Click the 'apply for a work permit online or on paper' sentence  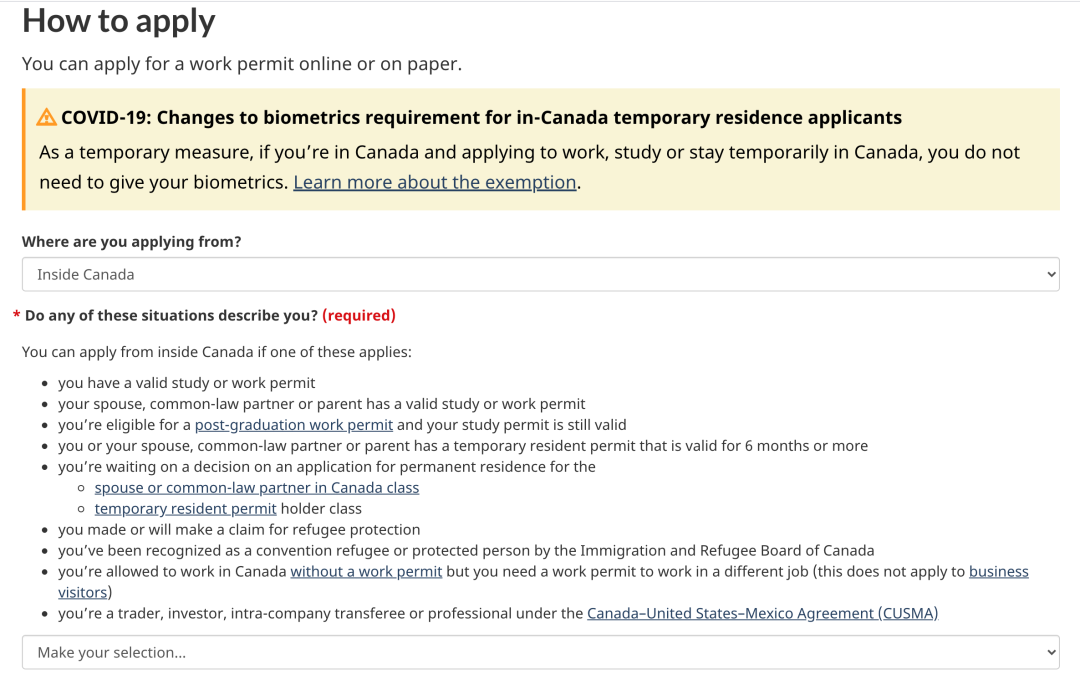click(242, 64)
